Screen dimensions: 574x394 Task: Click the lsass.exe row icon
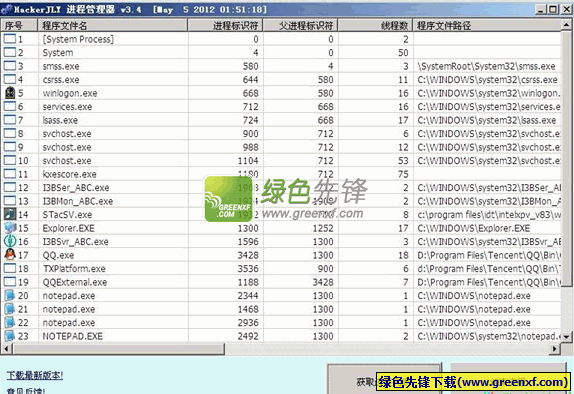[x=10, y=120]
